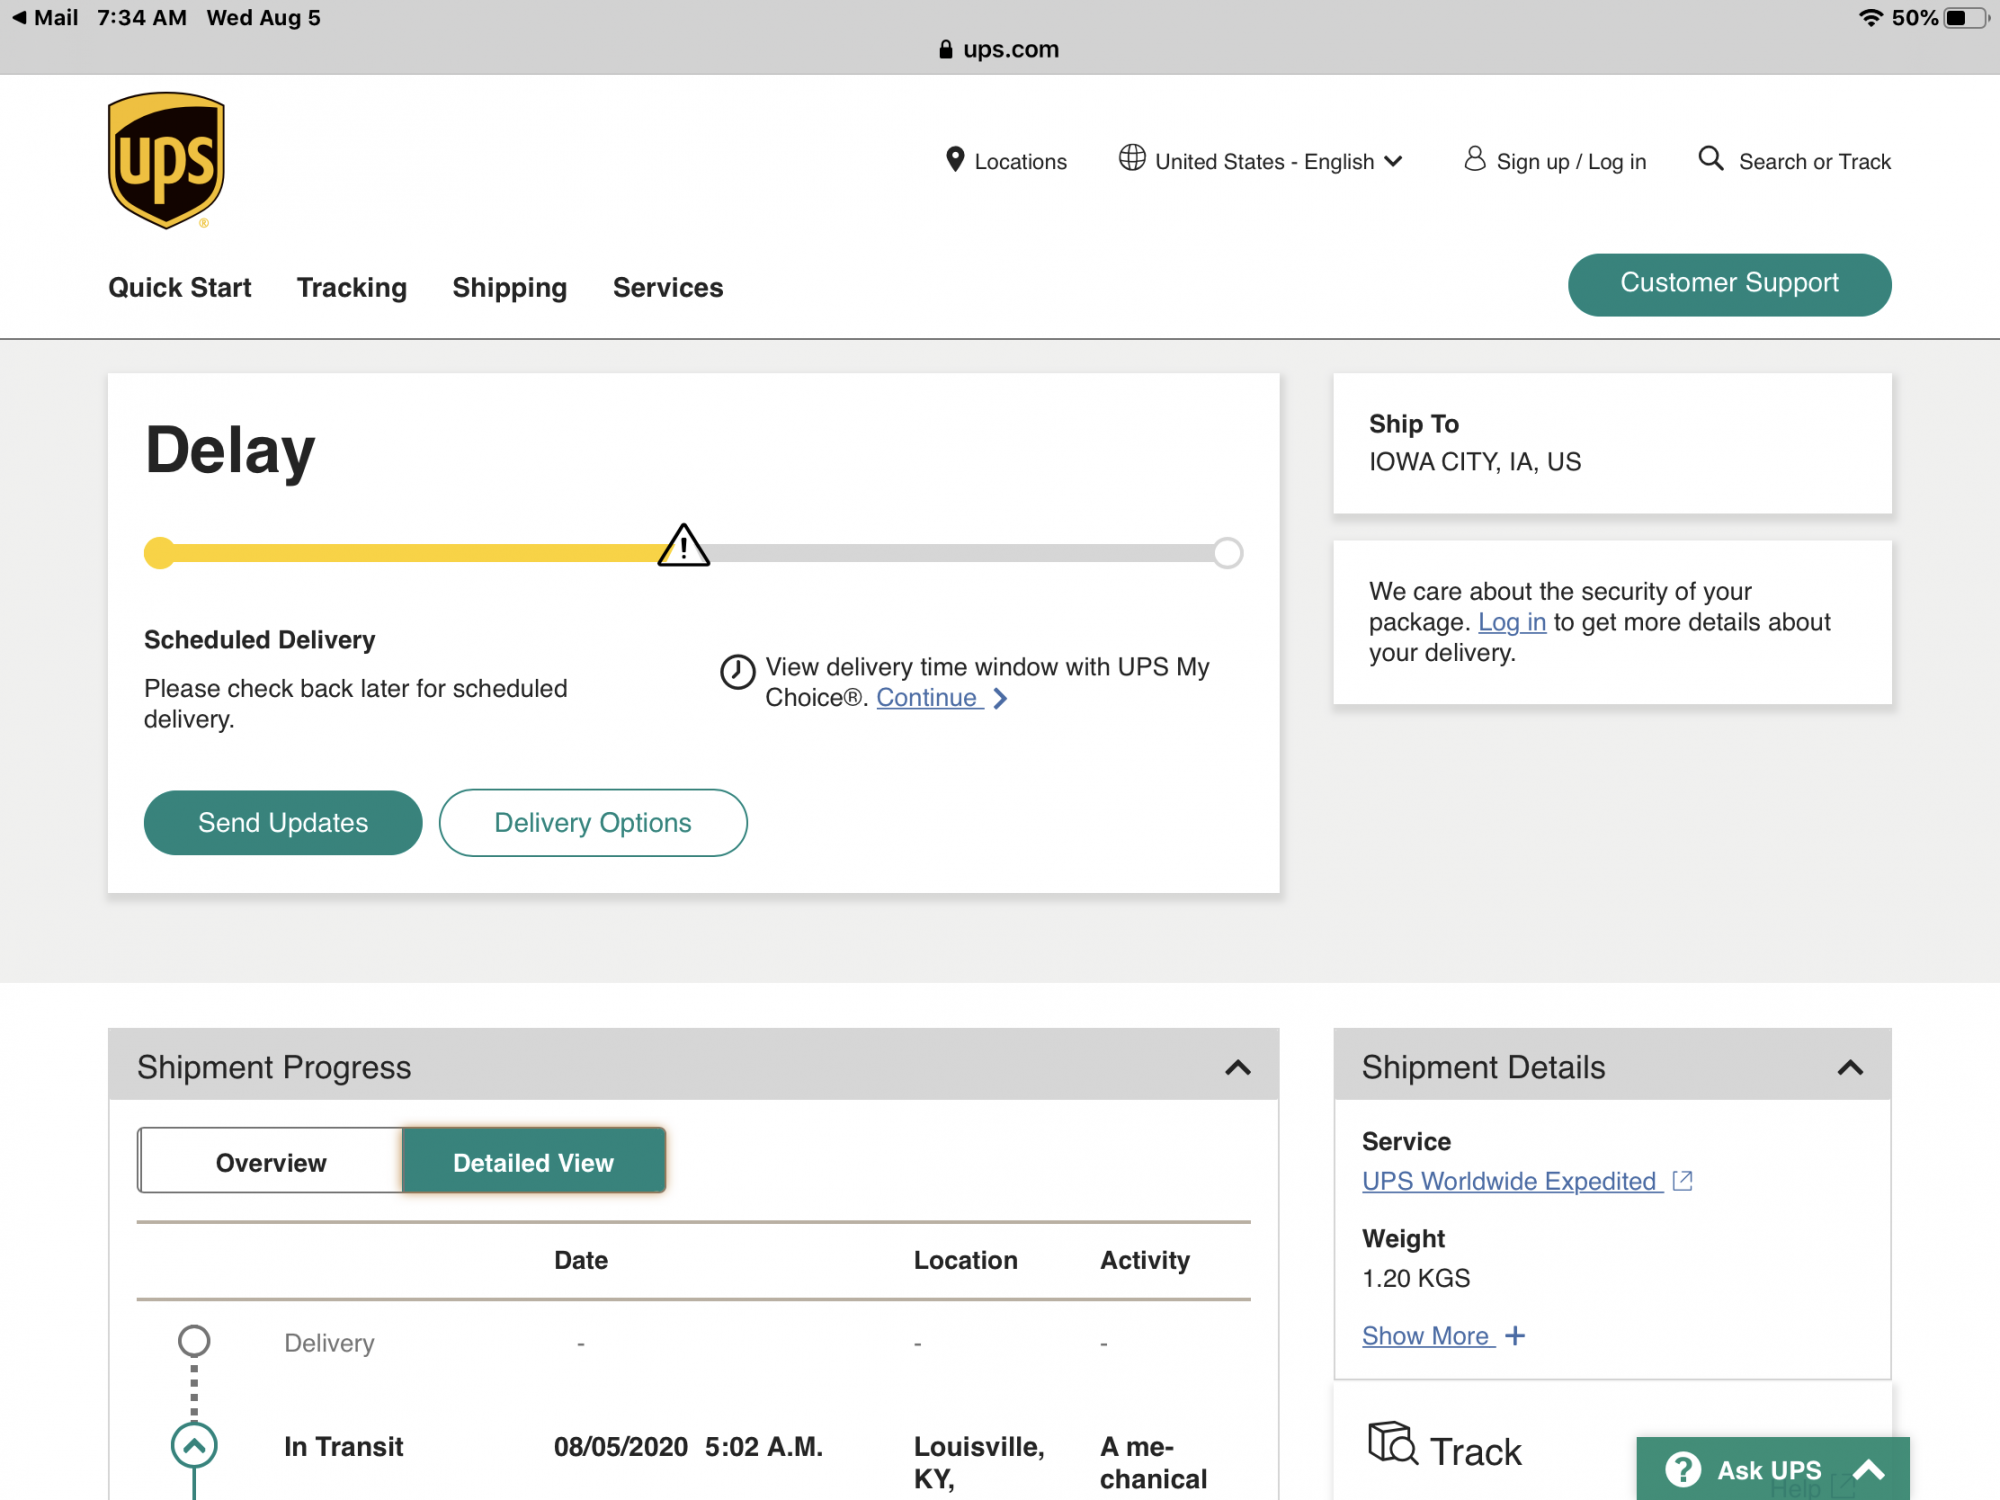Image resolution: width=2000 pixels, height=1500 pixels.
Task: Tap the Wi-Fi status icon
Action: point(1870,17)
